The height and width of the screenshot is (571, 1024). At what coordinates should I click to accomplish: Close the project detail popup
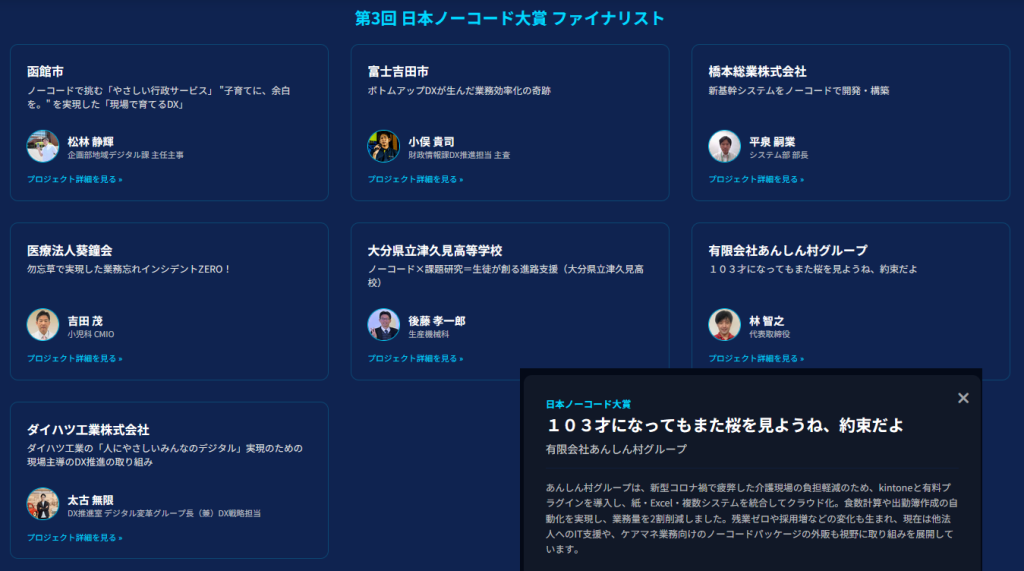pyautogui.click(x=963, y=398)
